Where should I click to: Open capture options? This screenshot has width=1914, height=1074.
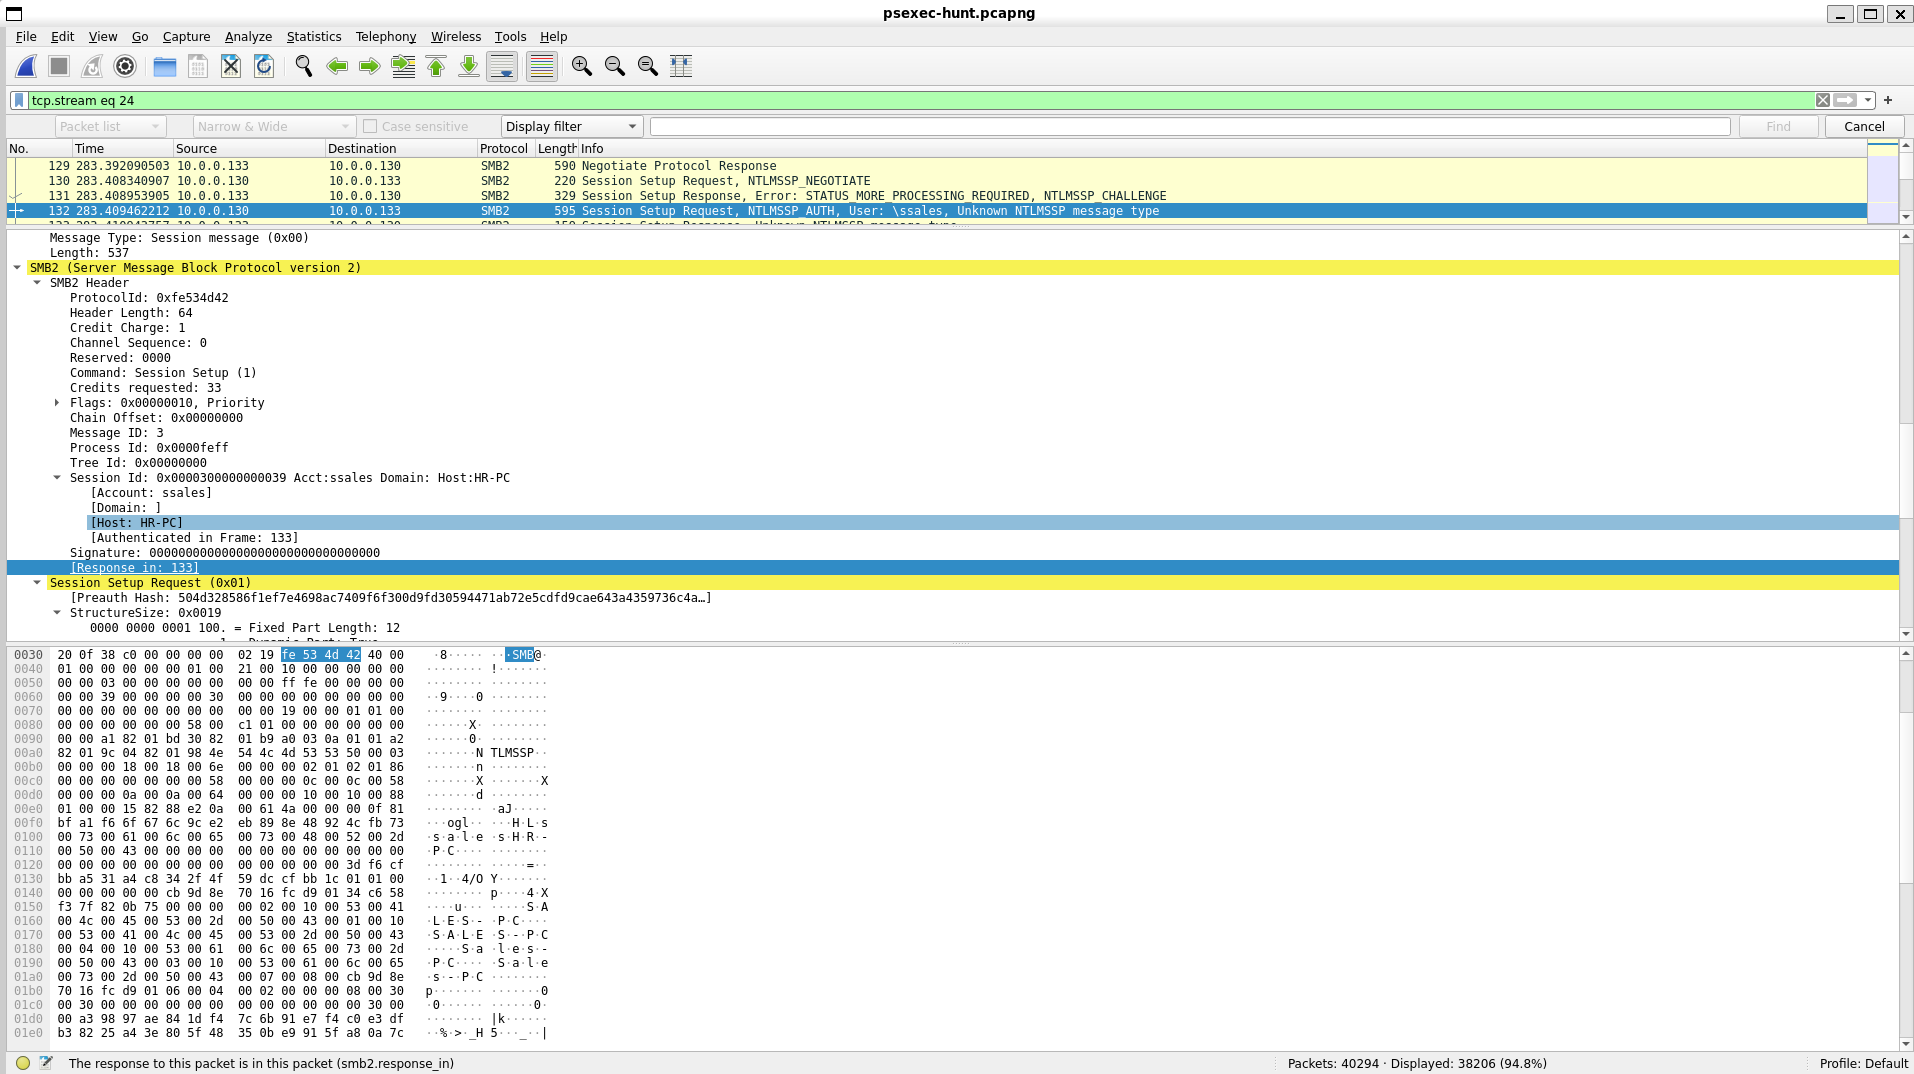125,66
